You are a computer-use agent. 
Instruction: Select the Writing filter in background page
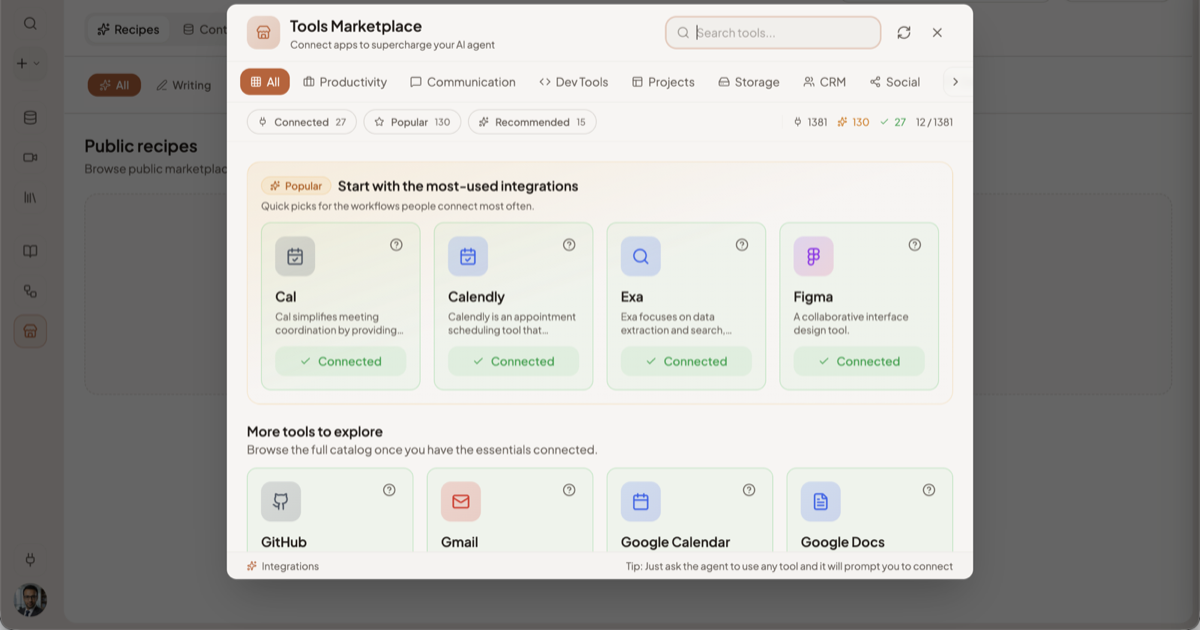click(x=184, y=85)
